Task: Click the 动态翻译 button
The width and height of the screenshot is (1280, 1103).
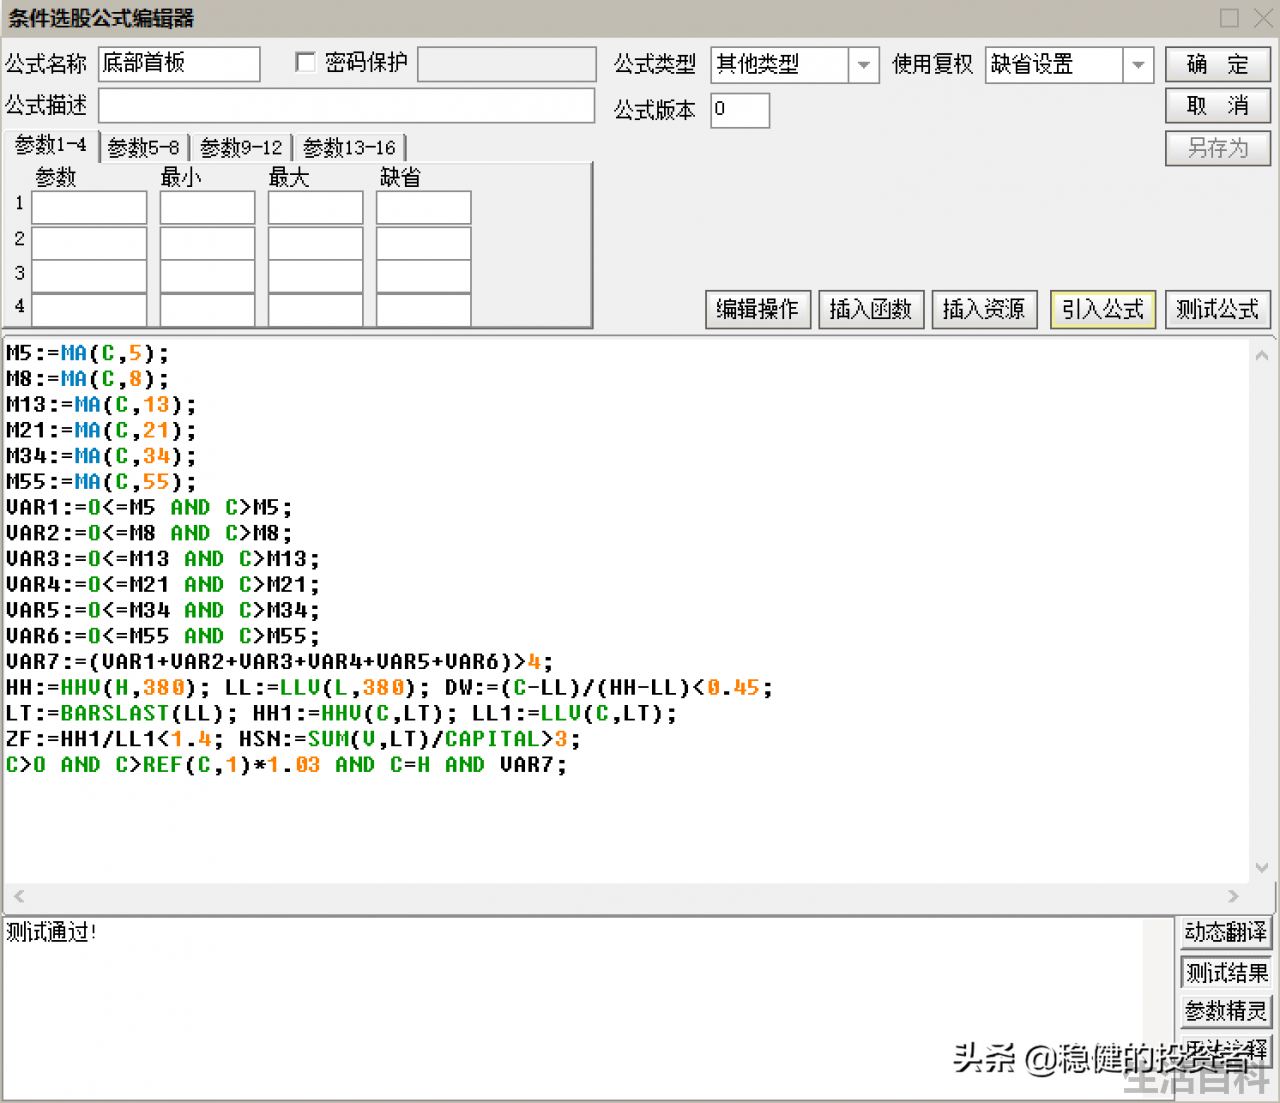Action: 1225,932
